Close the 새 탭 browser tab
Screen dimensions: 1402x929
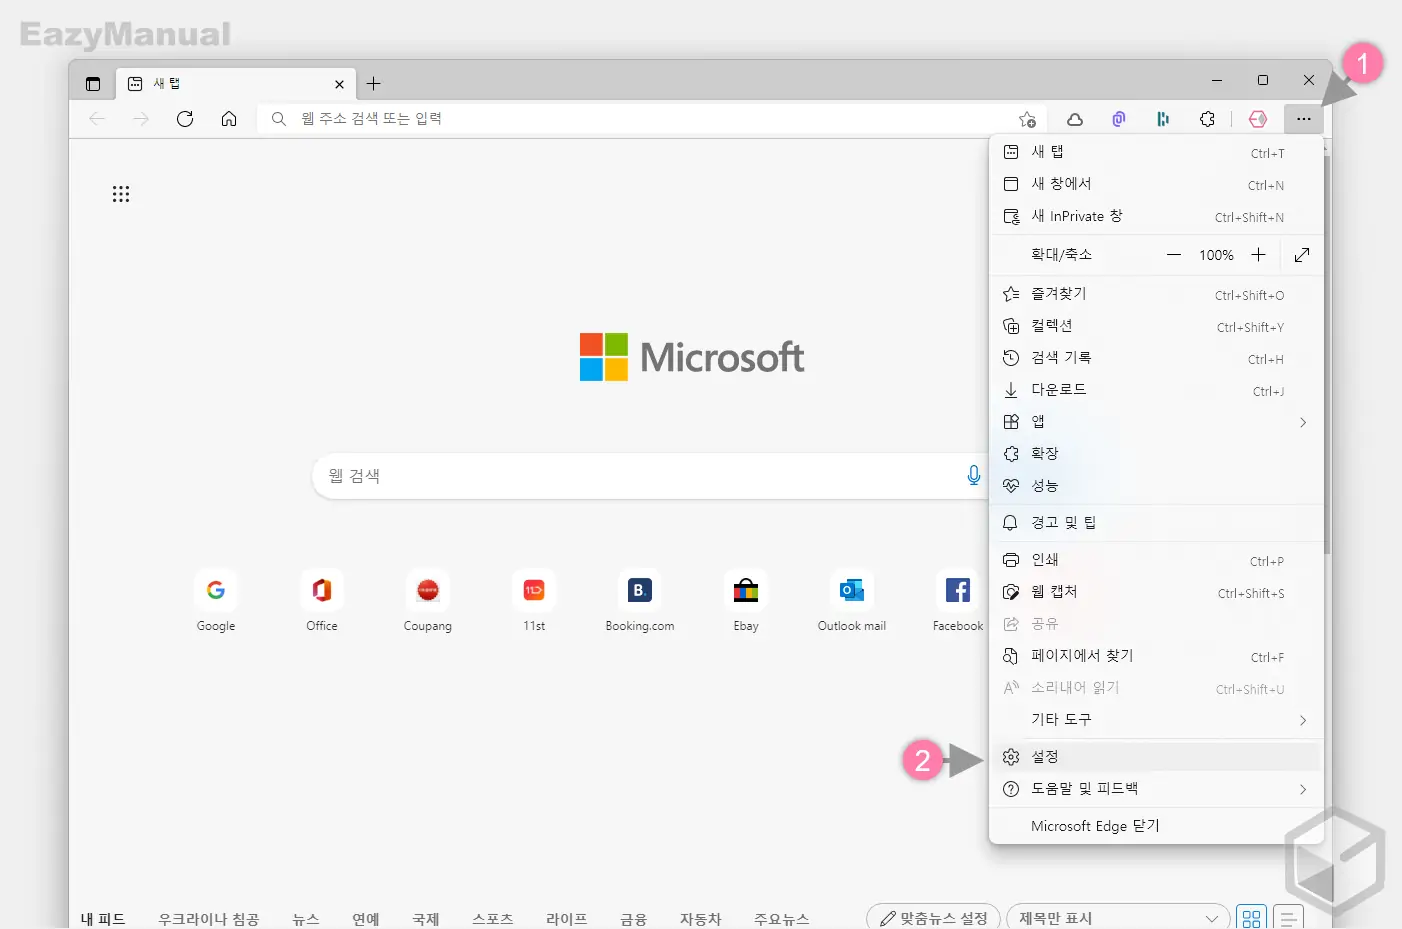[x=339, y=84]
